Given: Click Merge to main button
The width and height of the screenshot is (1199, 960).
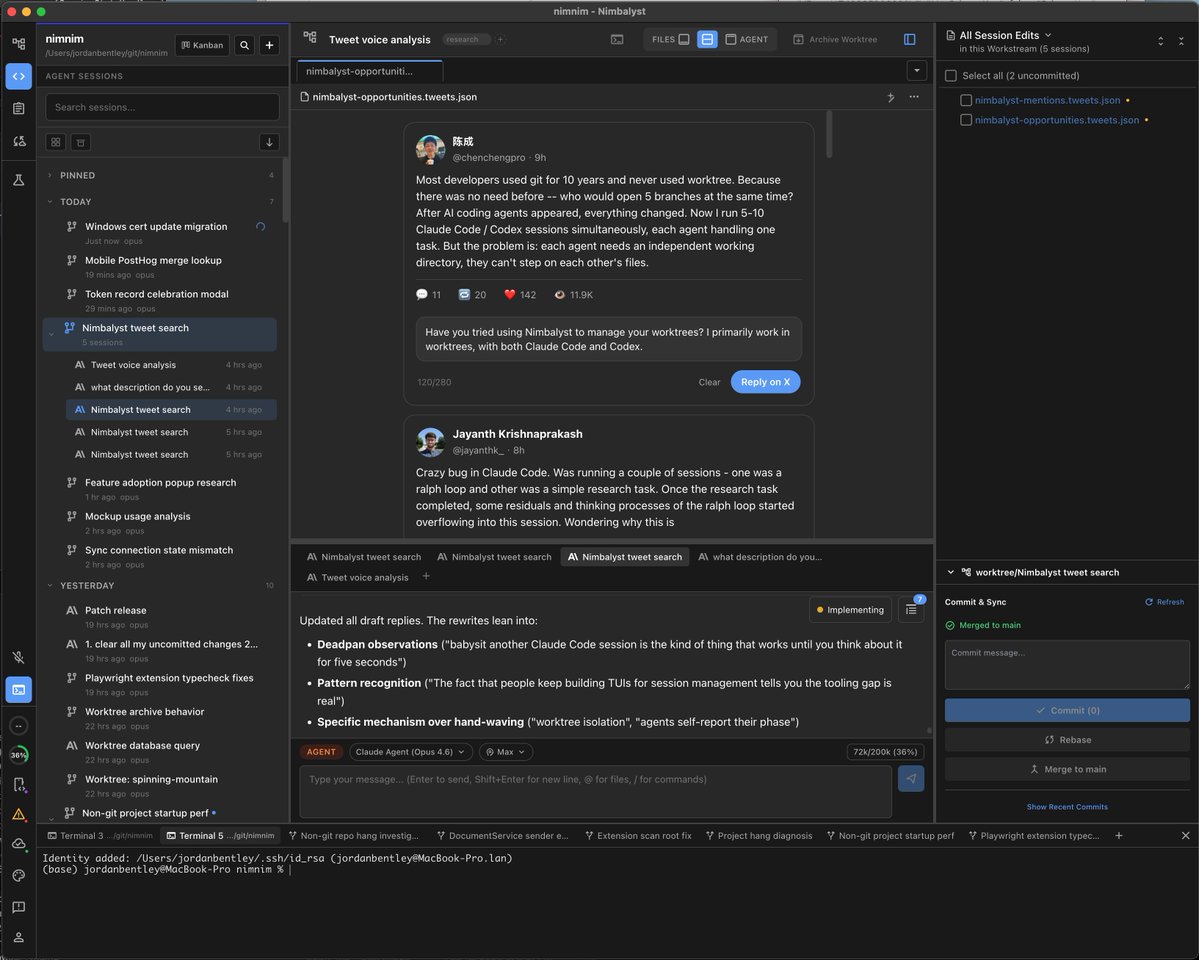Looking at the screenshot, I should [1067, 770].
